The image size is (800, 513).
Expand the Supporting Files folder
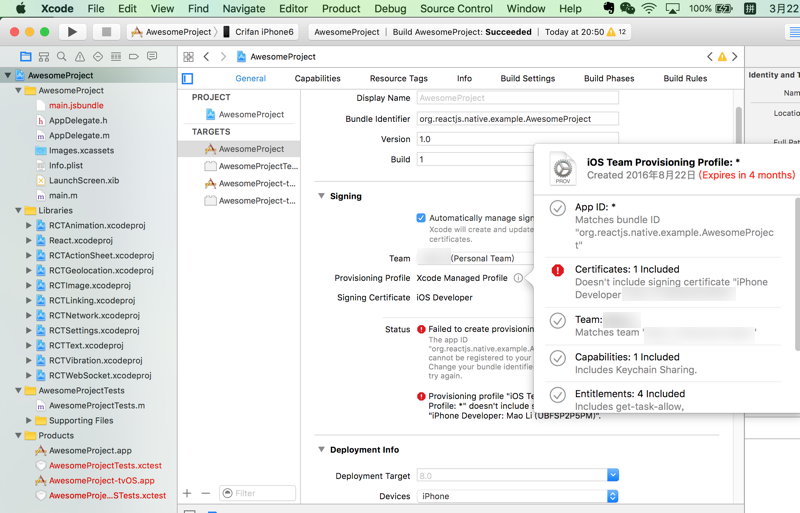(x=29, y=421)
